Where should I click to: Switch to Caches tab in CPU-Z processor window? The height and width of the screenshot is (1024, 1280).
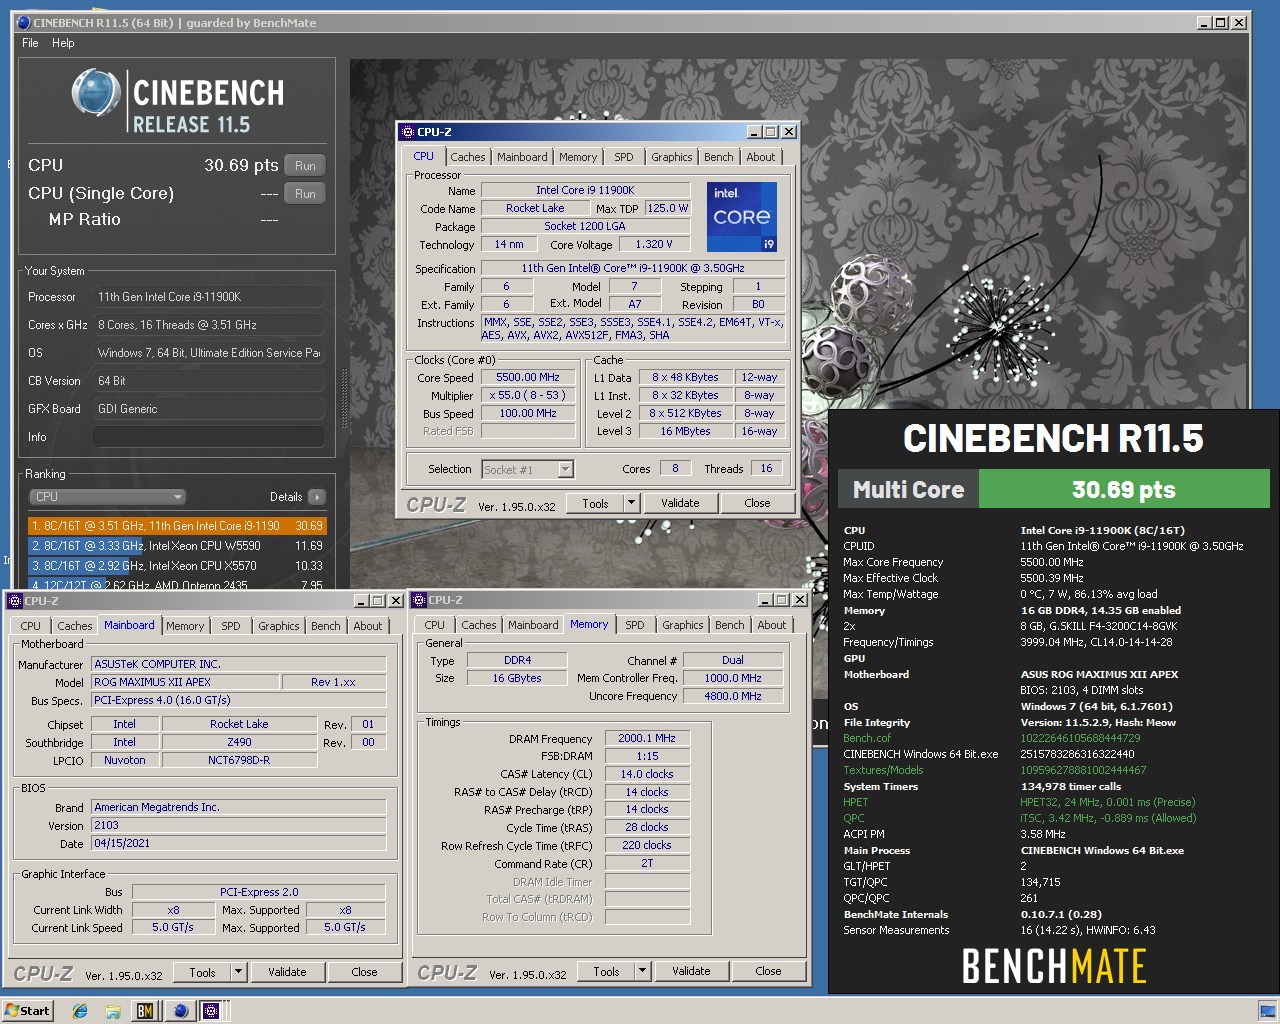(x=467, y=157)
